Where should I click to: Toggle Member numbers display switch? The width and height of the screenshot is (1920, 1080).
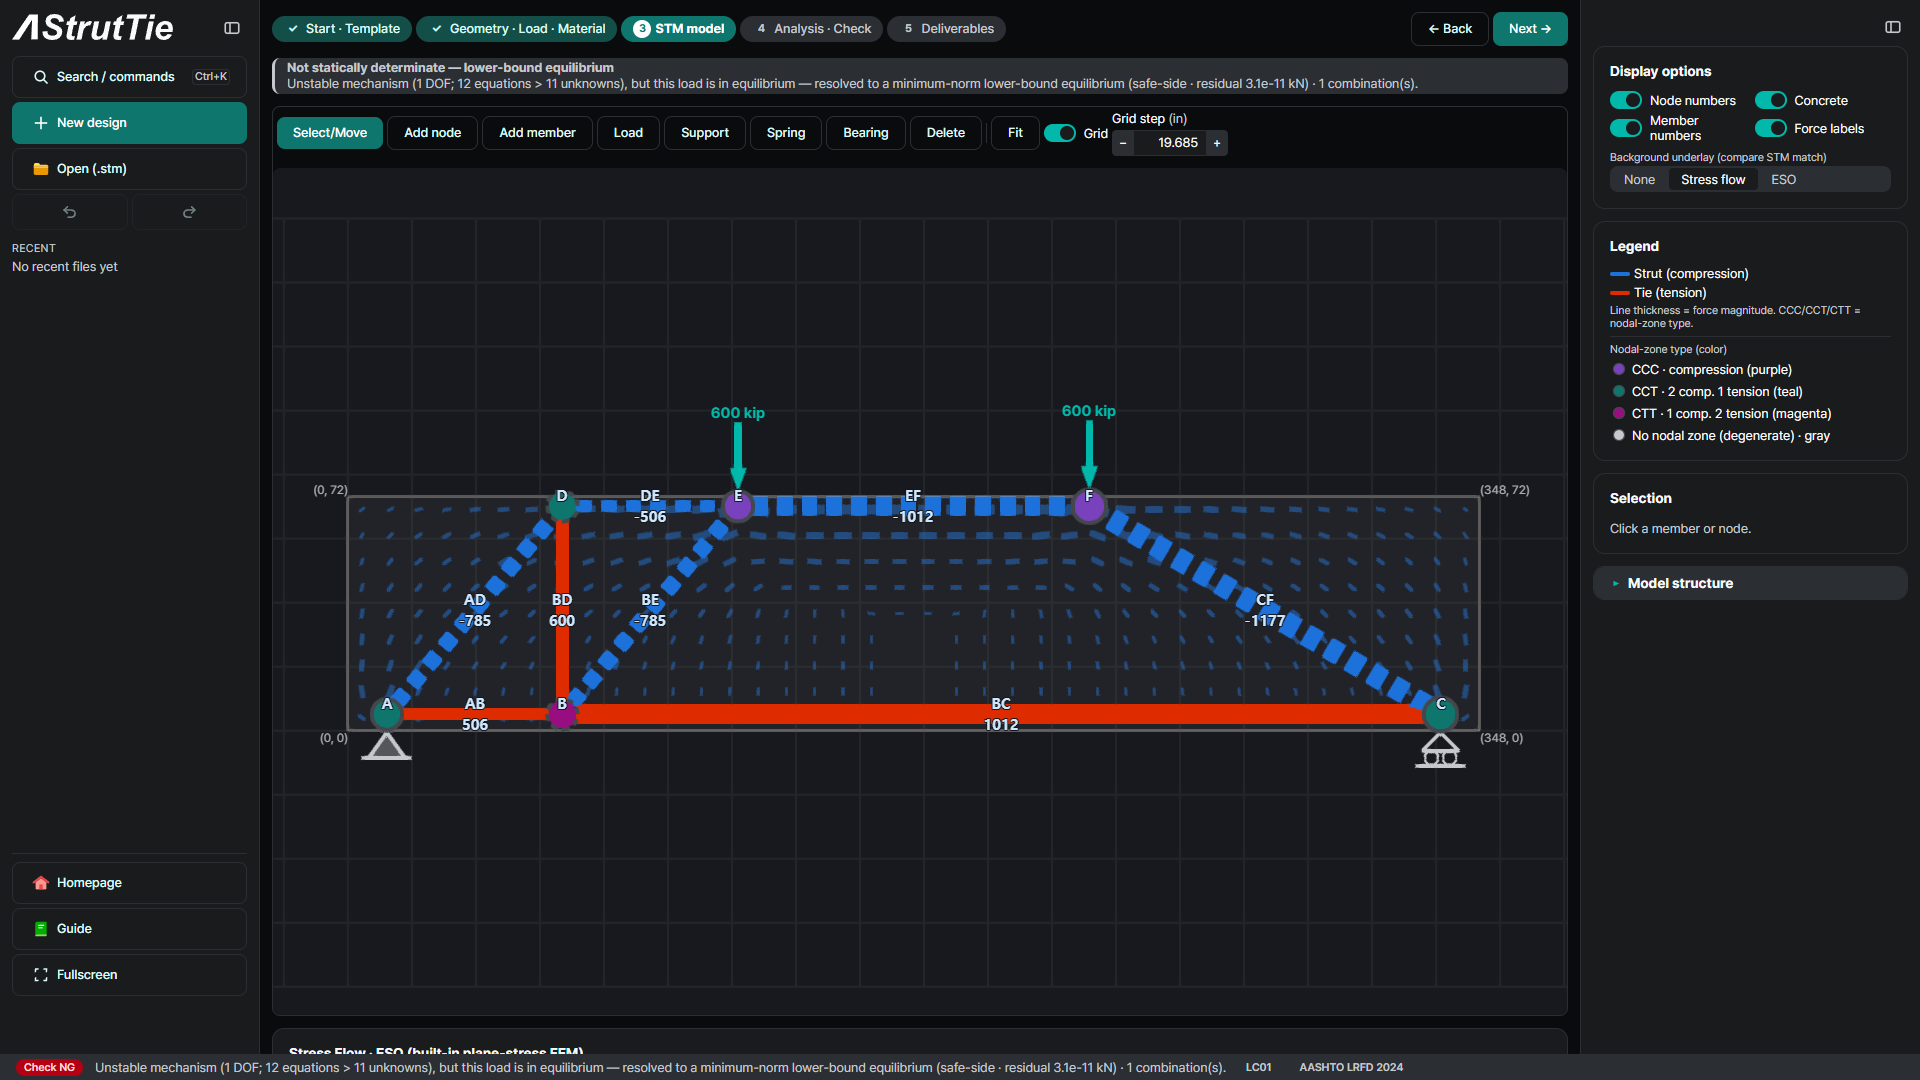tap(1626, 128)
